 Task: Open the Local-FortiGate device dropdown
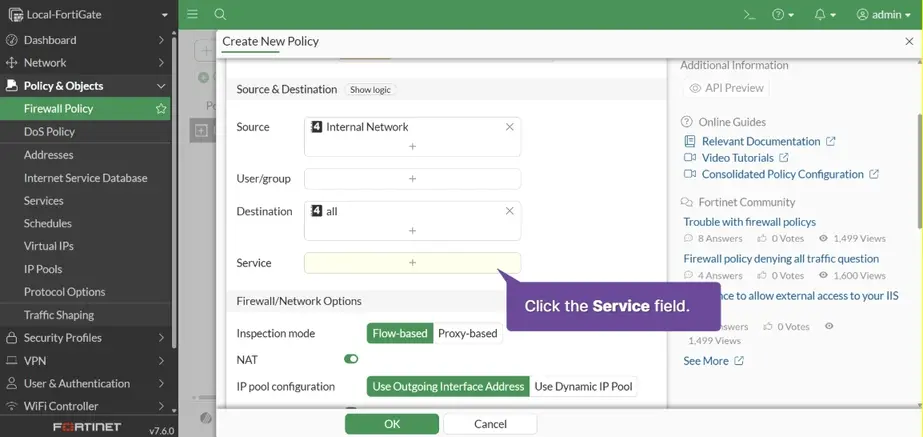pos(88,15)
